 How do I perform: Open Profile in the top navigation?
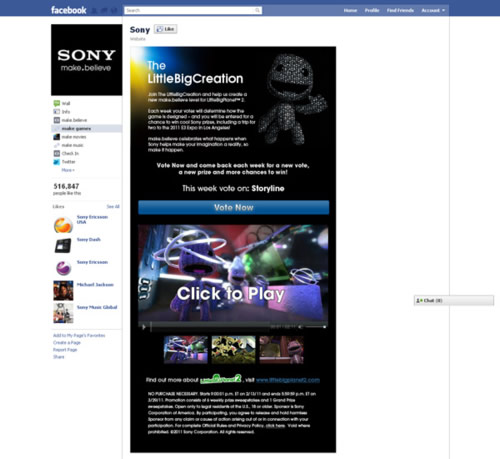coord(372,10)
